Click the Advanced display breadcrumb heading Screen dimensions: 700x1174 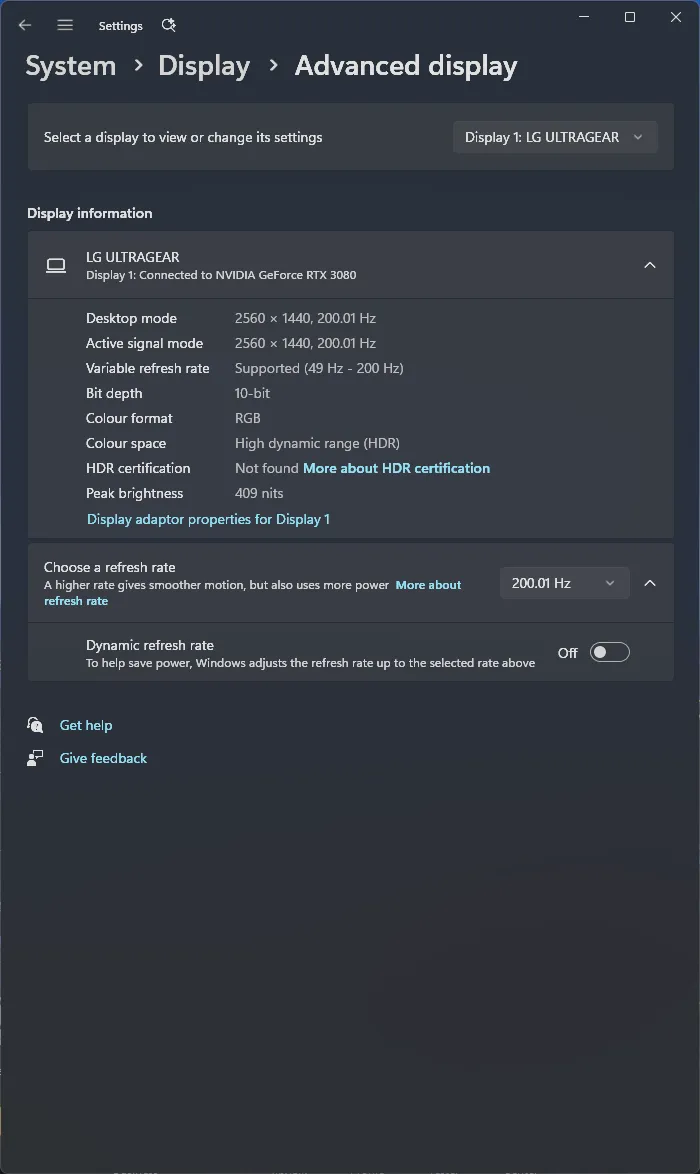point(406,66)
